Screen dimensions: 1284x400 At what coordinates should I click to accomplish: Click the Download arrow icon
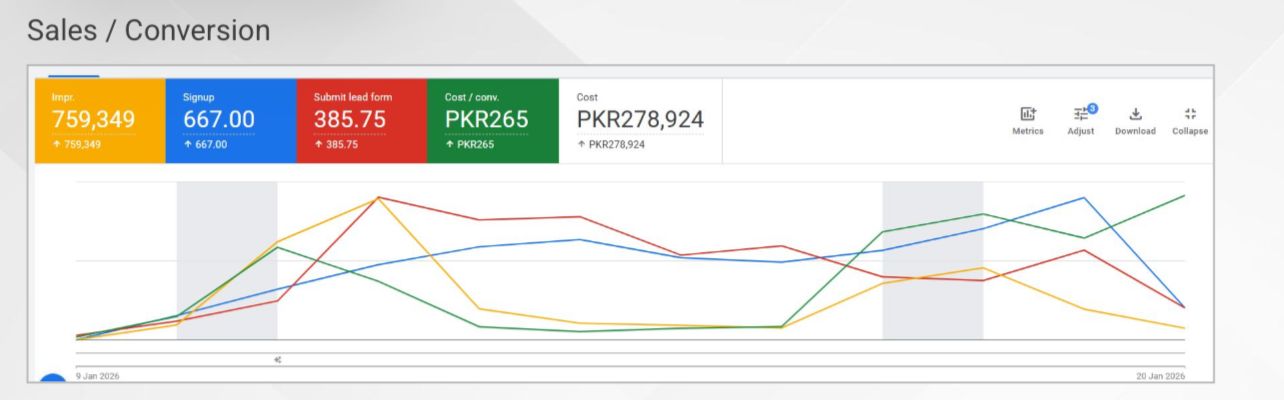(x=1135, y=114)
